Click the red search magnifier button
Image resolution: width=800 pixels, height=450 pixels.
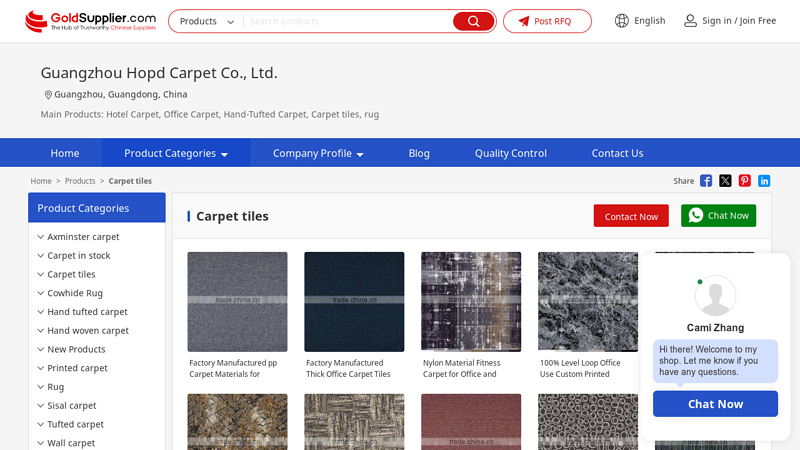pyautogui.click(x=473, y=21)
